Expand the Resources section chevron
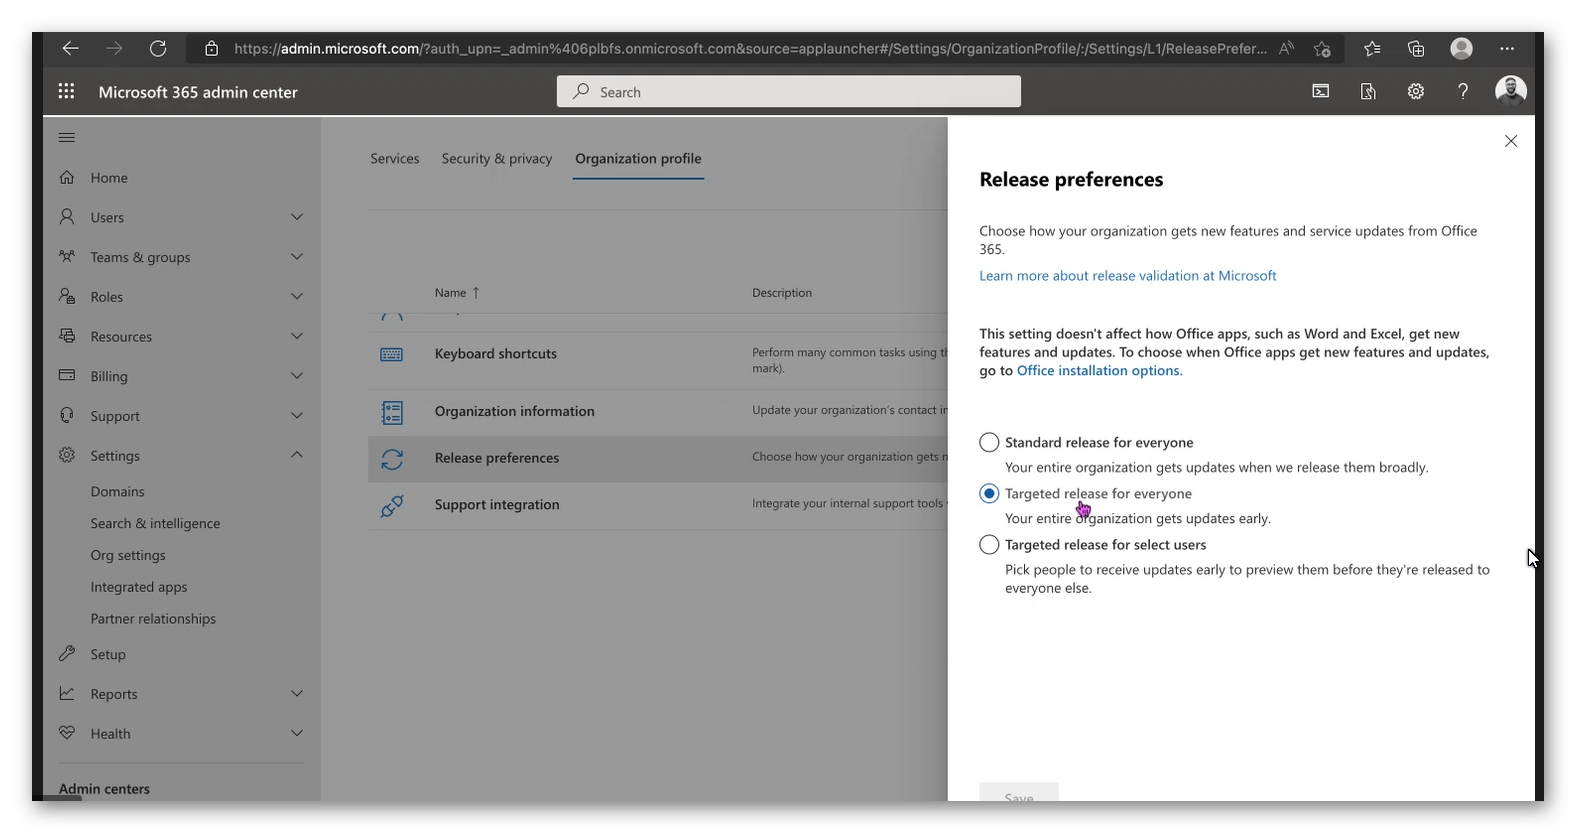The width and height of the screenshot is (1576, 833). [297, 336]
